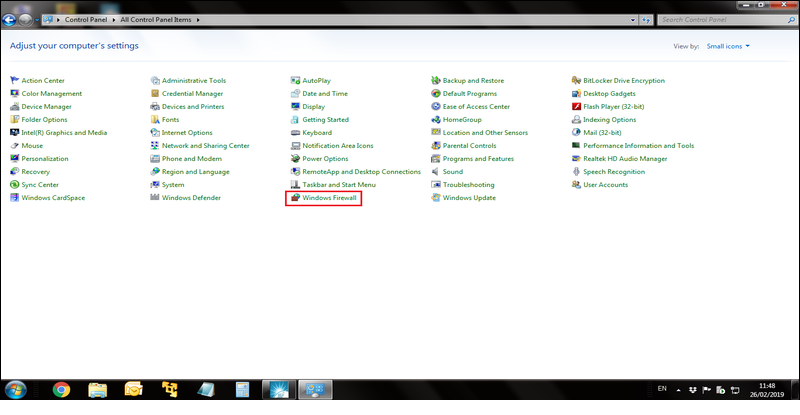Open Windows CardSpace link
This screenshot has width=800, height=415.
(53, 198)
